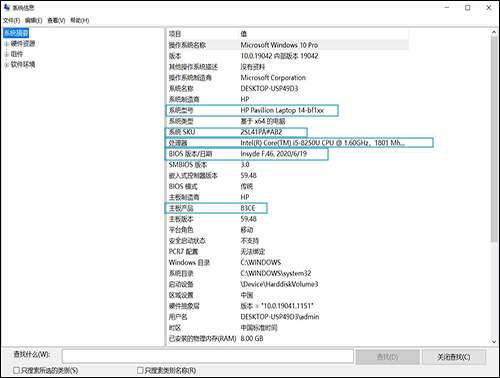Select the 软件环境 tree label
This screenshot has height=378, width=500.
pyautogui.click(x=23, y=65)
